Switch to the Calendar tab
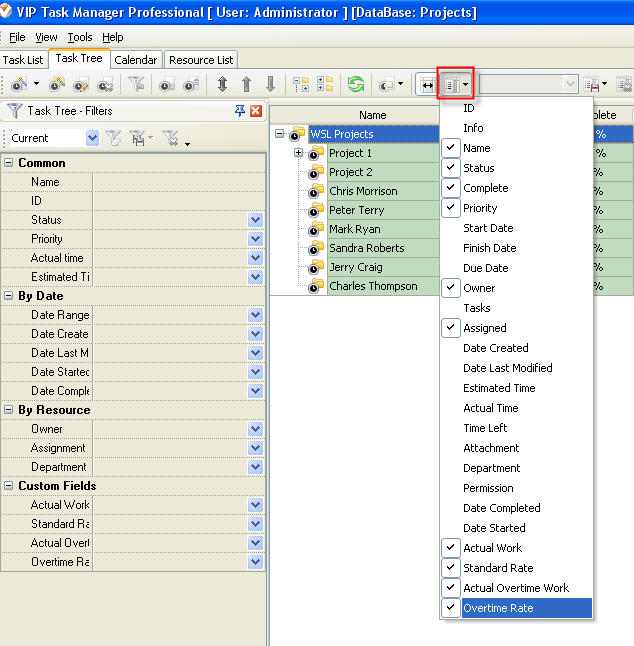This screenshot has width=634, height=646. [135, 60]
